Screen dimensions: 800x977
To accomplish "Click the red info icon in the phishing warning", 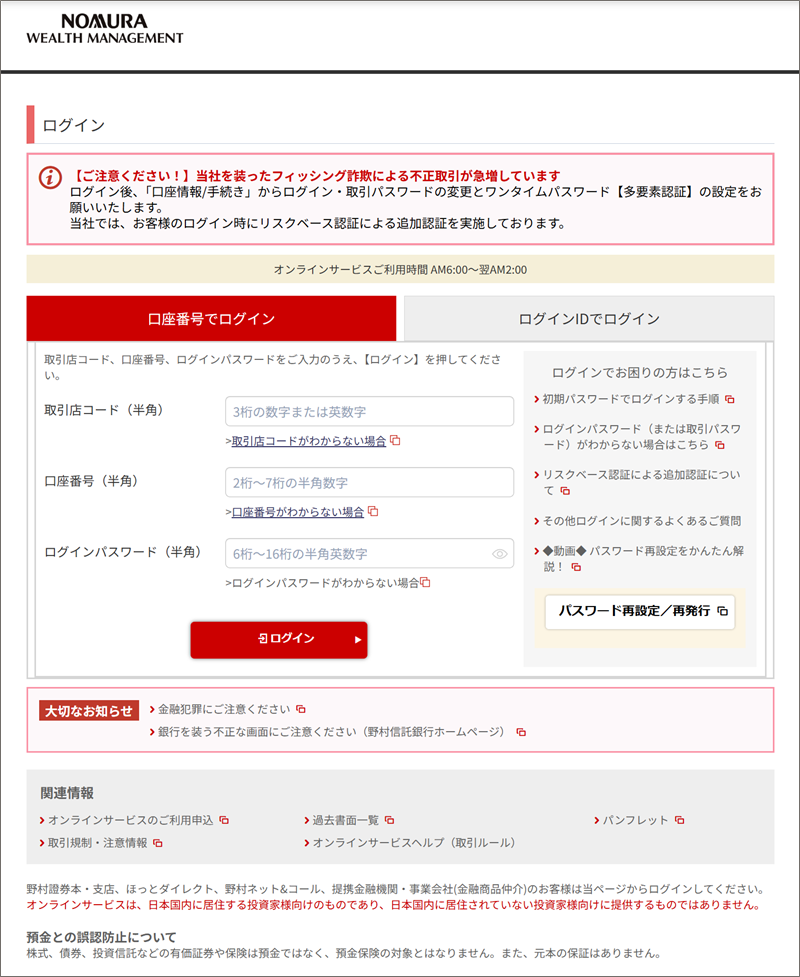I will pos(50,177).
